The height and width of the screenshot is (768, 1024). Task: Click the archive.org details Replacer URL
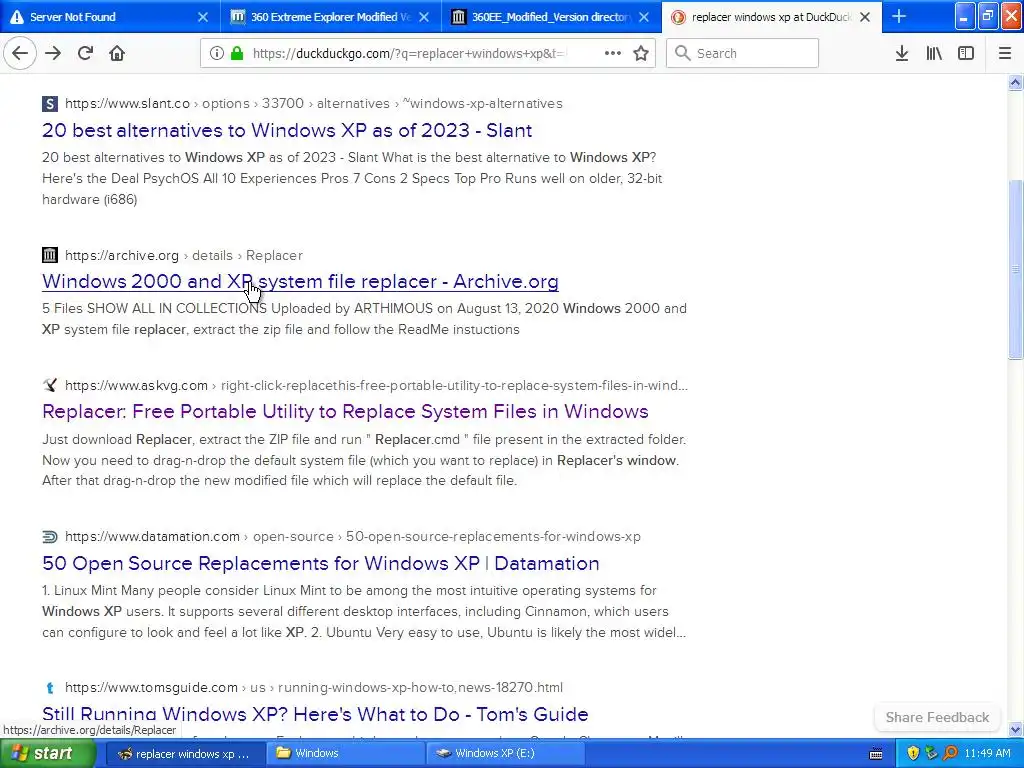(x=184, y=255)
